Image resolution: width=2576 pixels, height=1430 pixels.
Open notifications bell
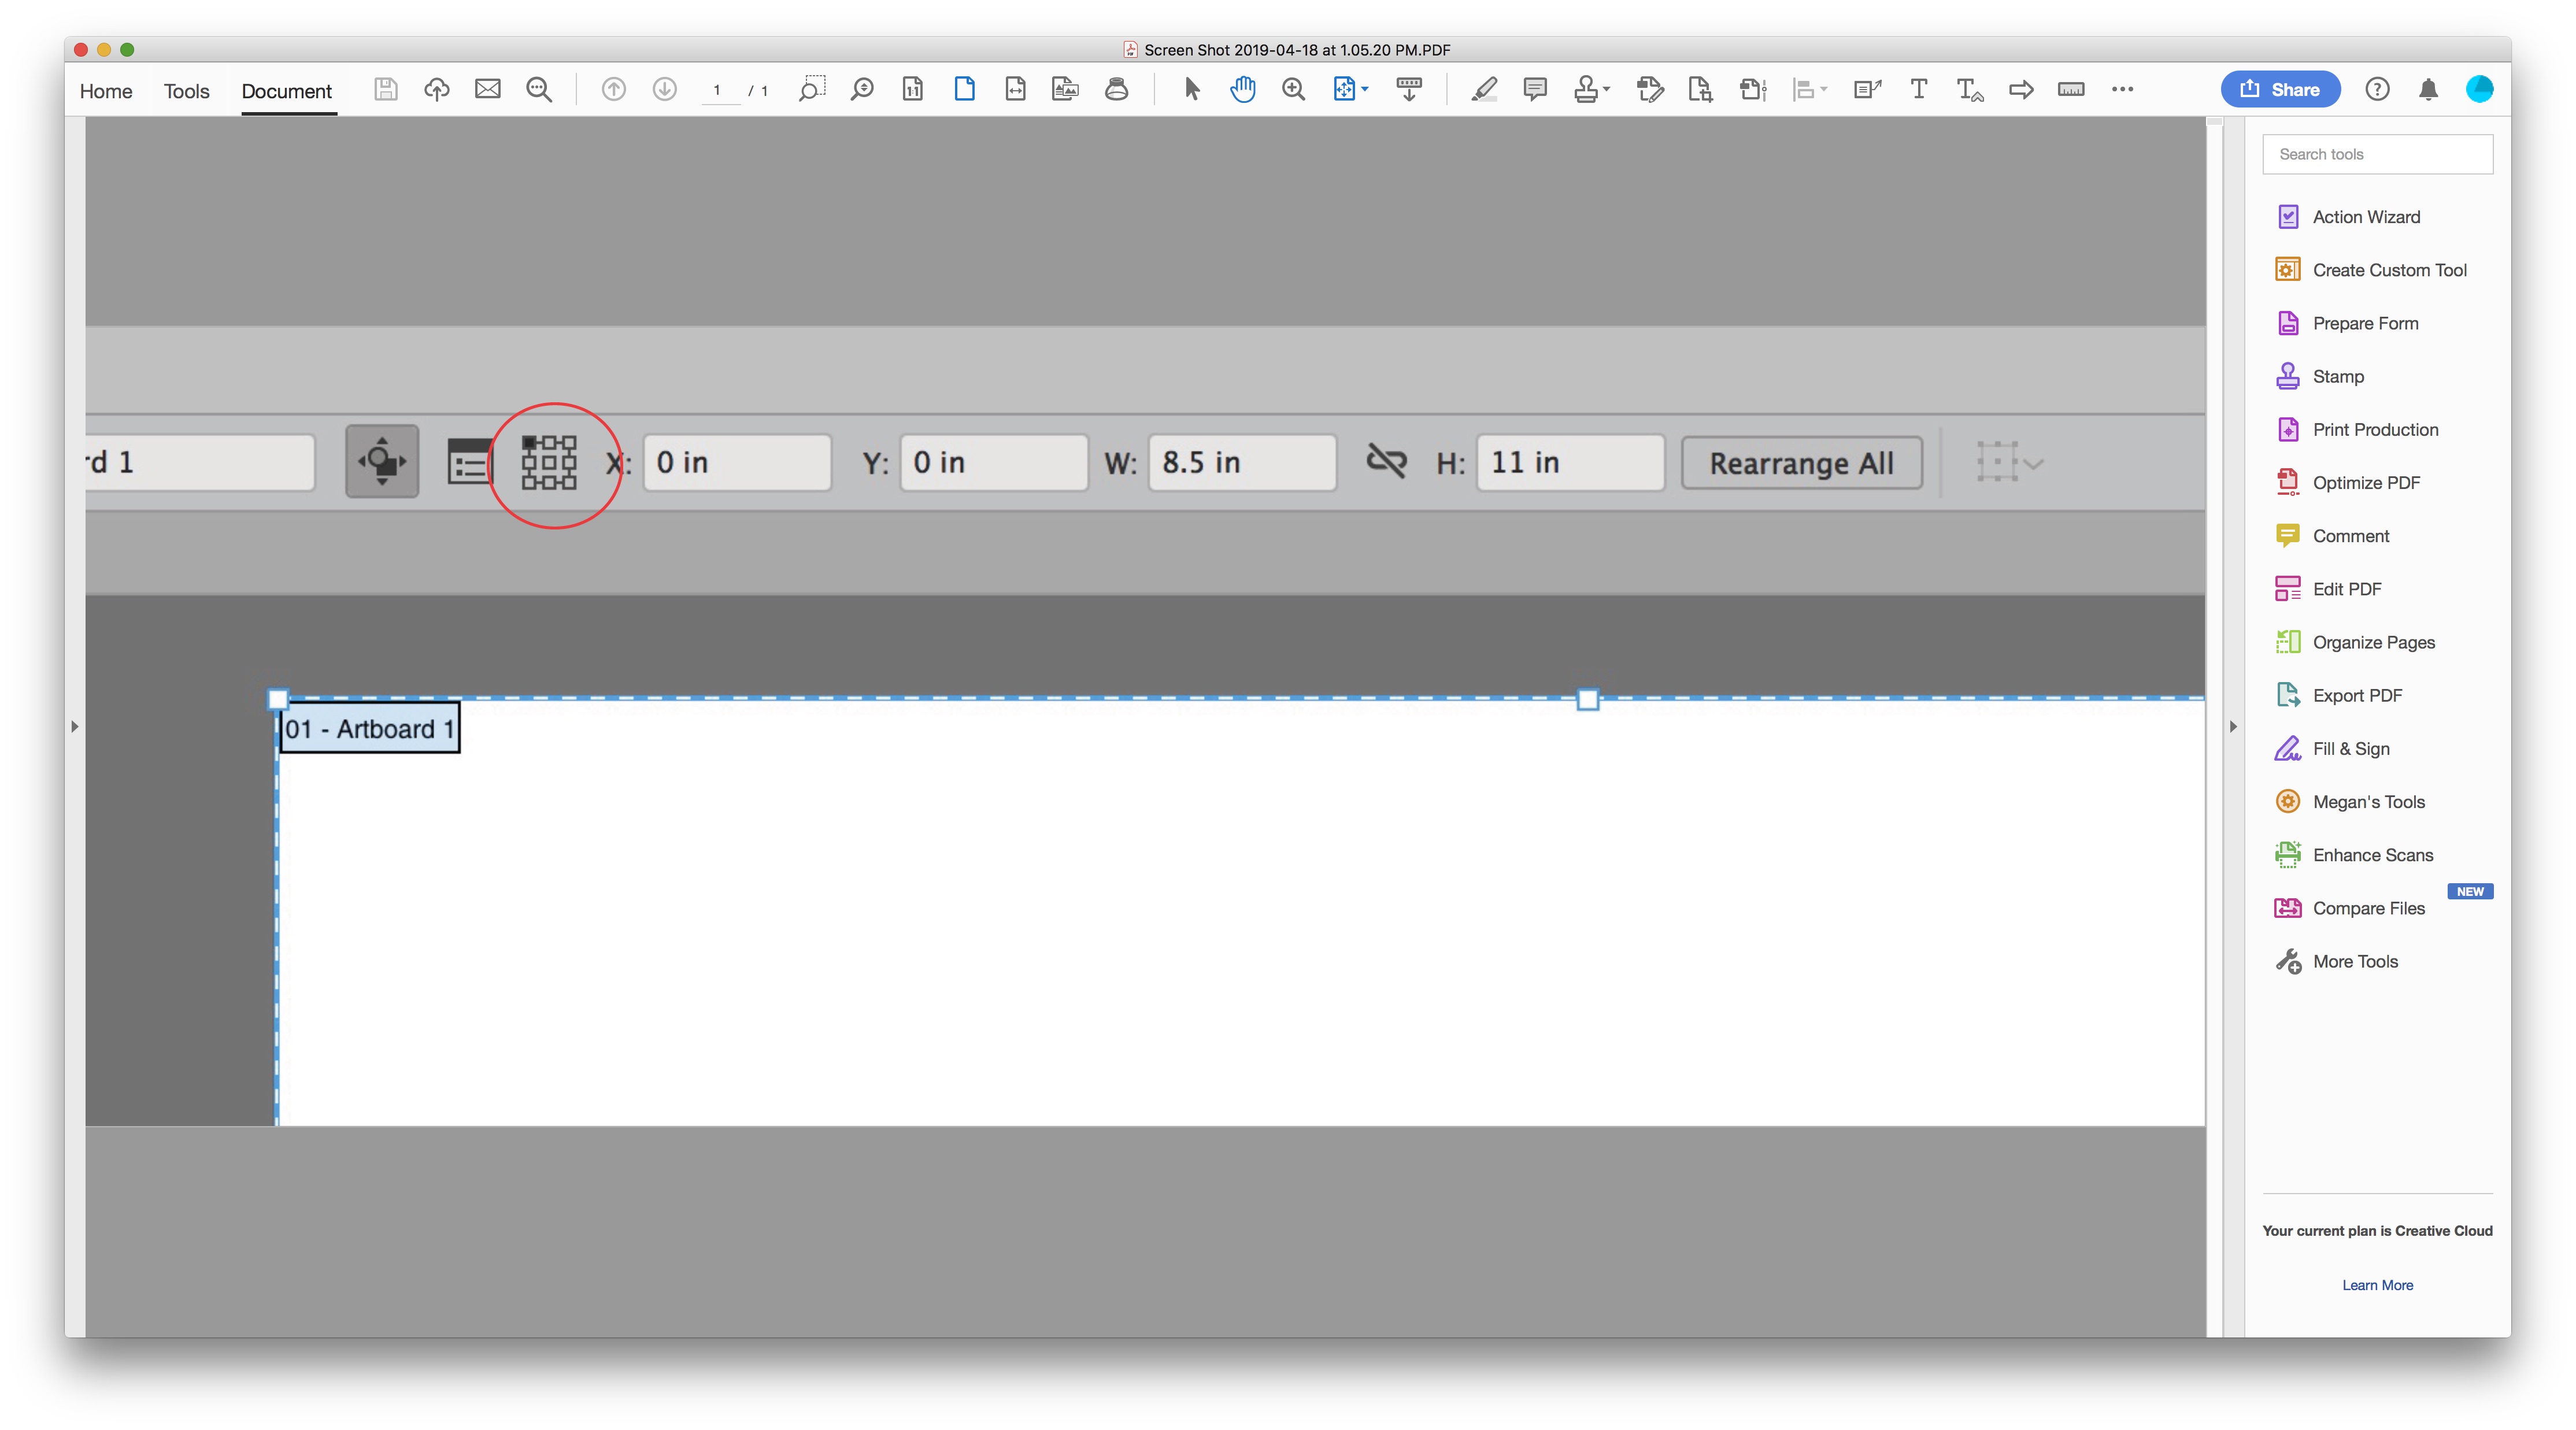point(2428,90)
